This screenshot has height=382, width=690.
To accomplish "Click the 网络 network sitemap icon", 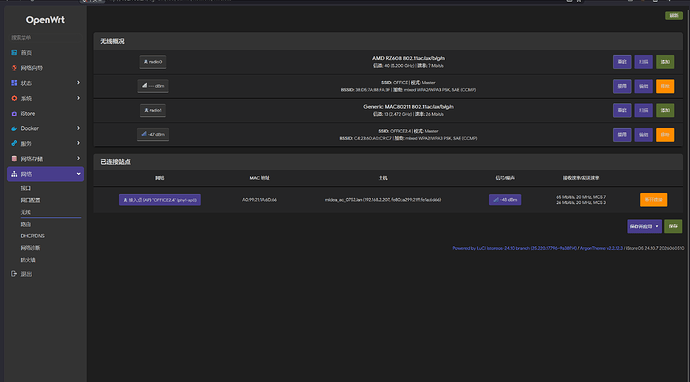I will 14,174.
